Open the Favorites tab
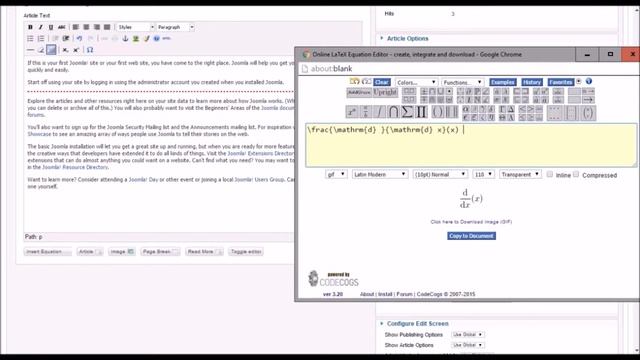The height and width of the screenshot is (360, 640). click(x=560, y=82)
